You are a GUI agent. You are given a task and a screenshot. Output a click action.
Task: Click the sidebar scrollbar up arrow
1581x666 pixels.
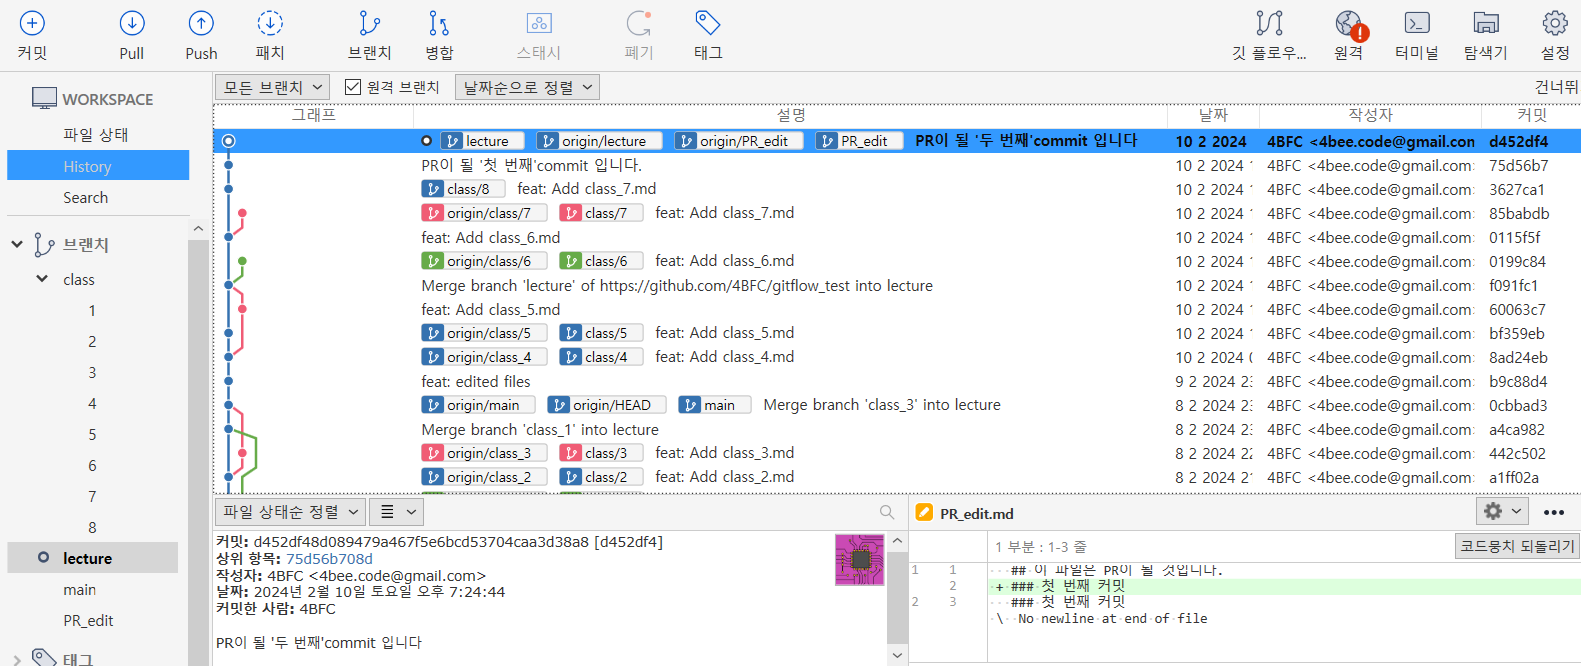198,228
